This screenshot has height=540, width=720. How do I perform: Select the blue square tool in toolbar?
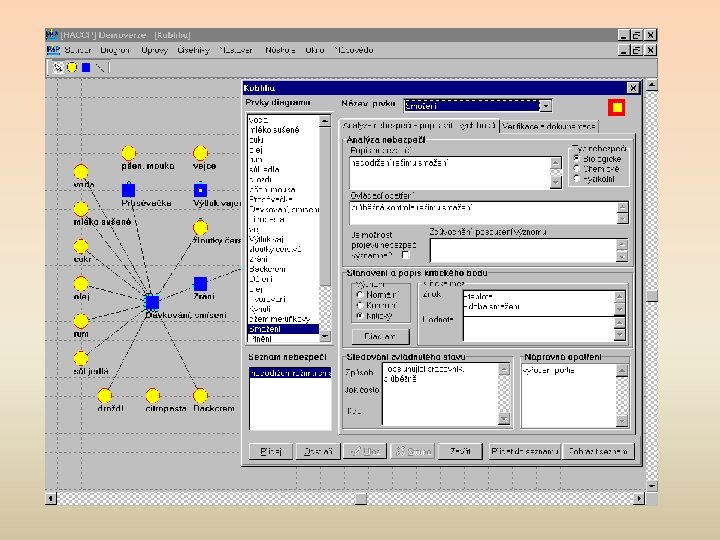click(x=86, y=68)
